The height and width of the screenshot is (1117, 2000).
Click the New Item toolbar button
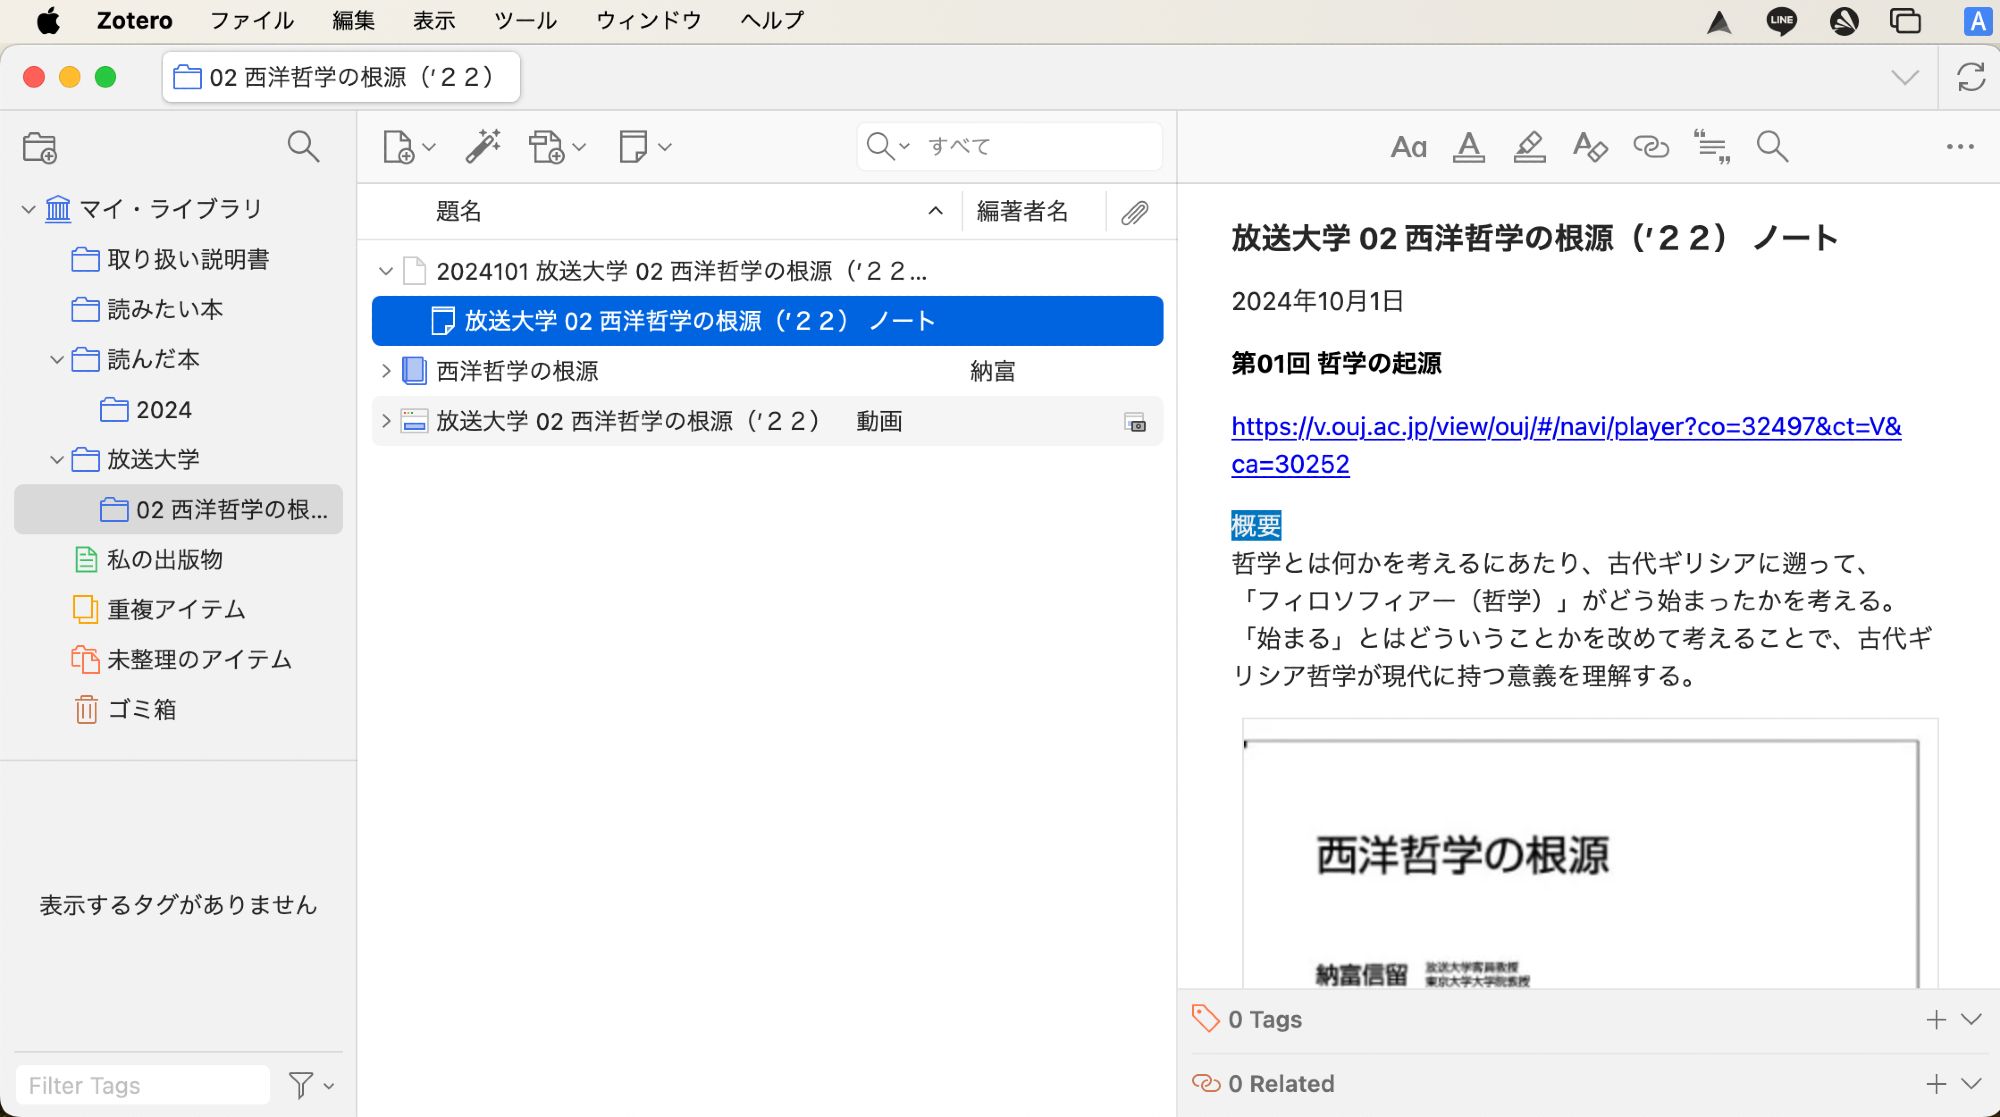[x=409, y=147]
